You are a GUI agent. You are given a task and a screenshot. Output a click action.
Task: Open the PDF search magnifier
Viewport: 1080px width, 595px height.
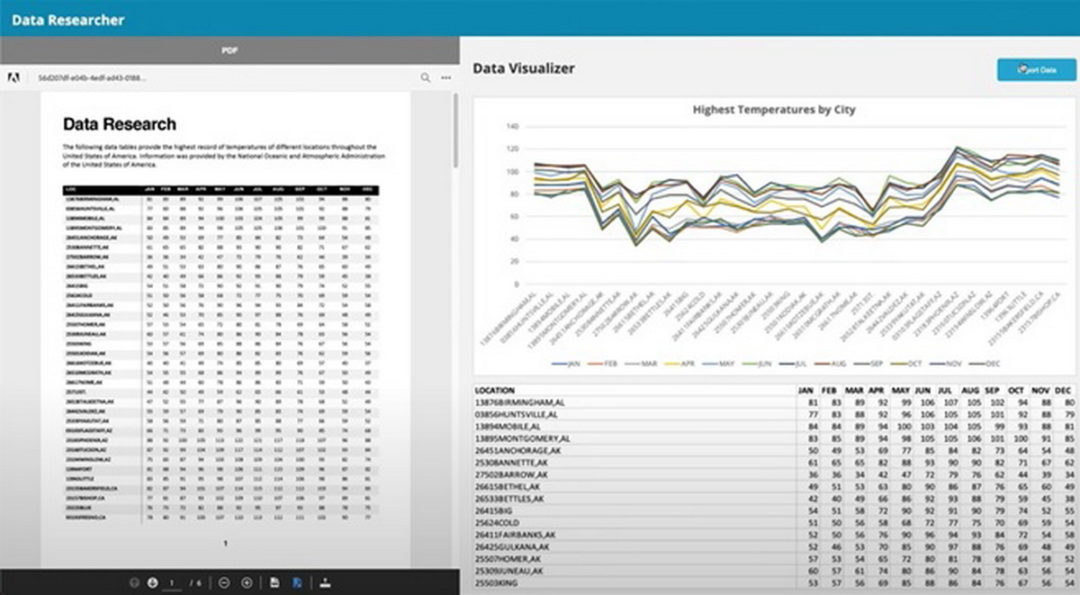click(x=426, y=77)
